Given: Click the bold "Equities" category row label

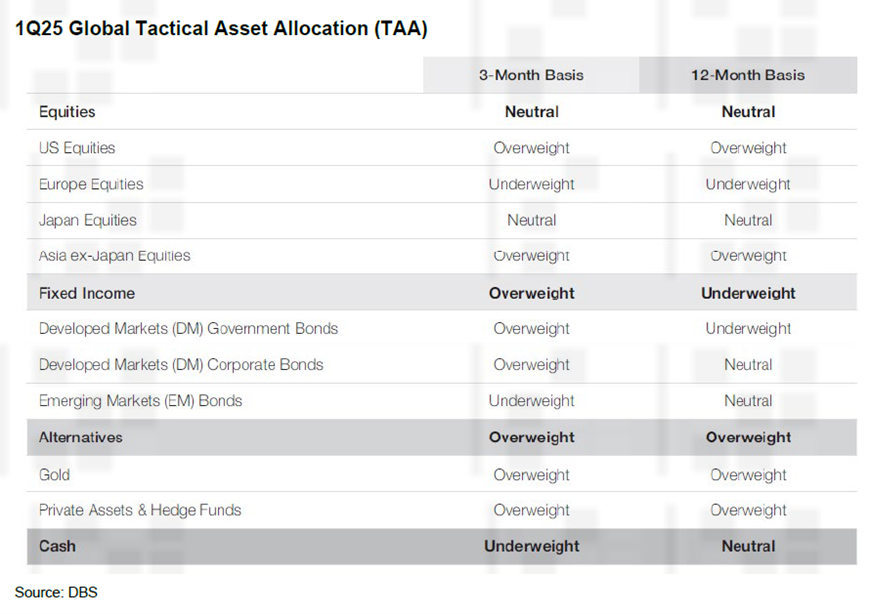Looking at the screenshot, I should click(x=67, y=112).
